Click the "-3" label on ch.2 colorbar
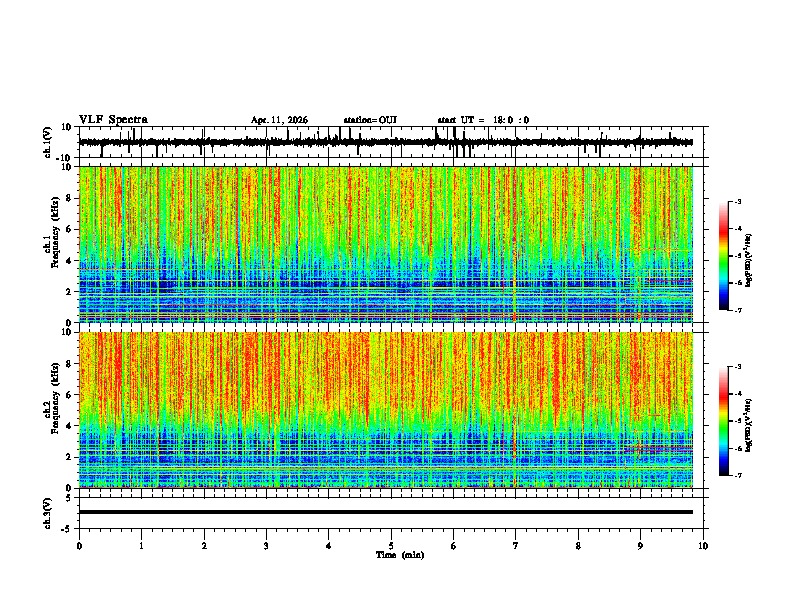 click(737, 367)
